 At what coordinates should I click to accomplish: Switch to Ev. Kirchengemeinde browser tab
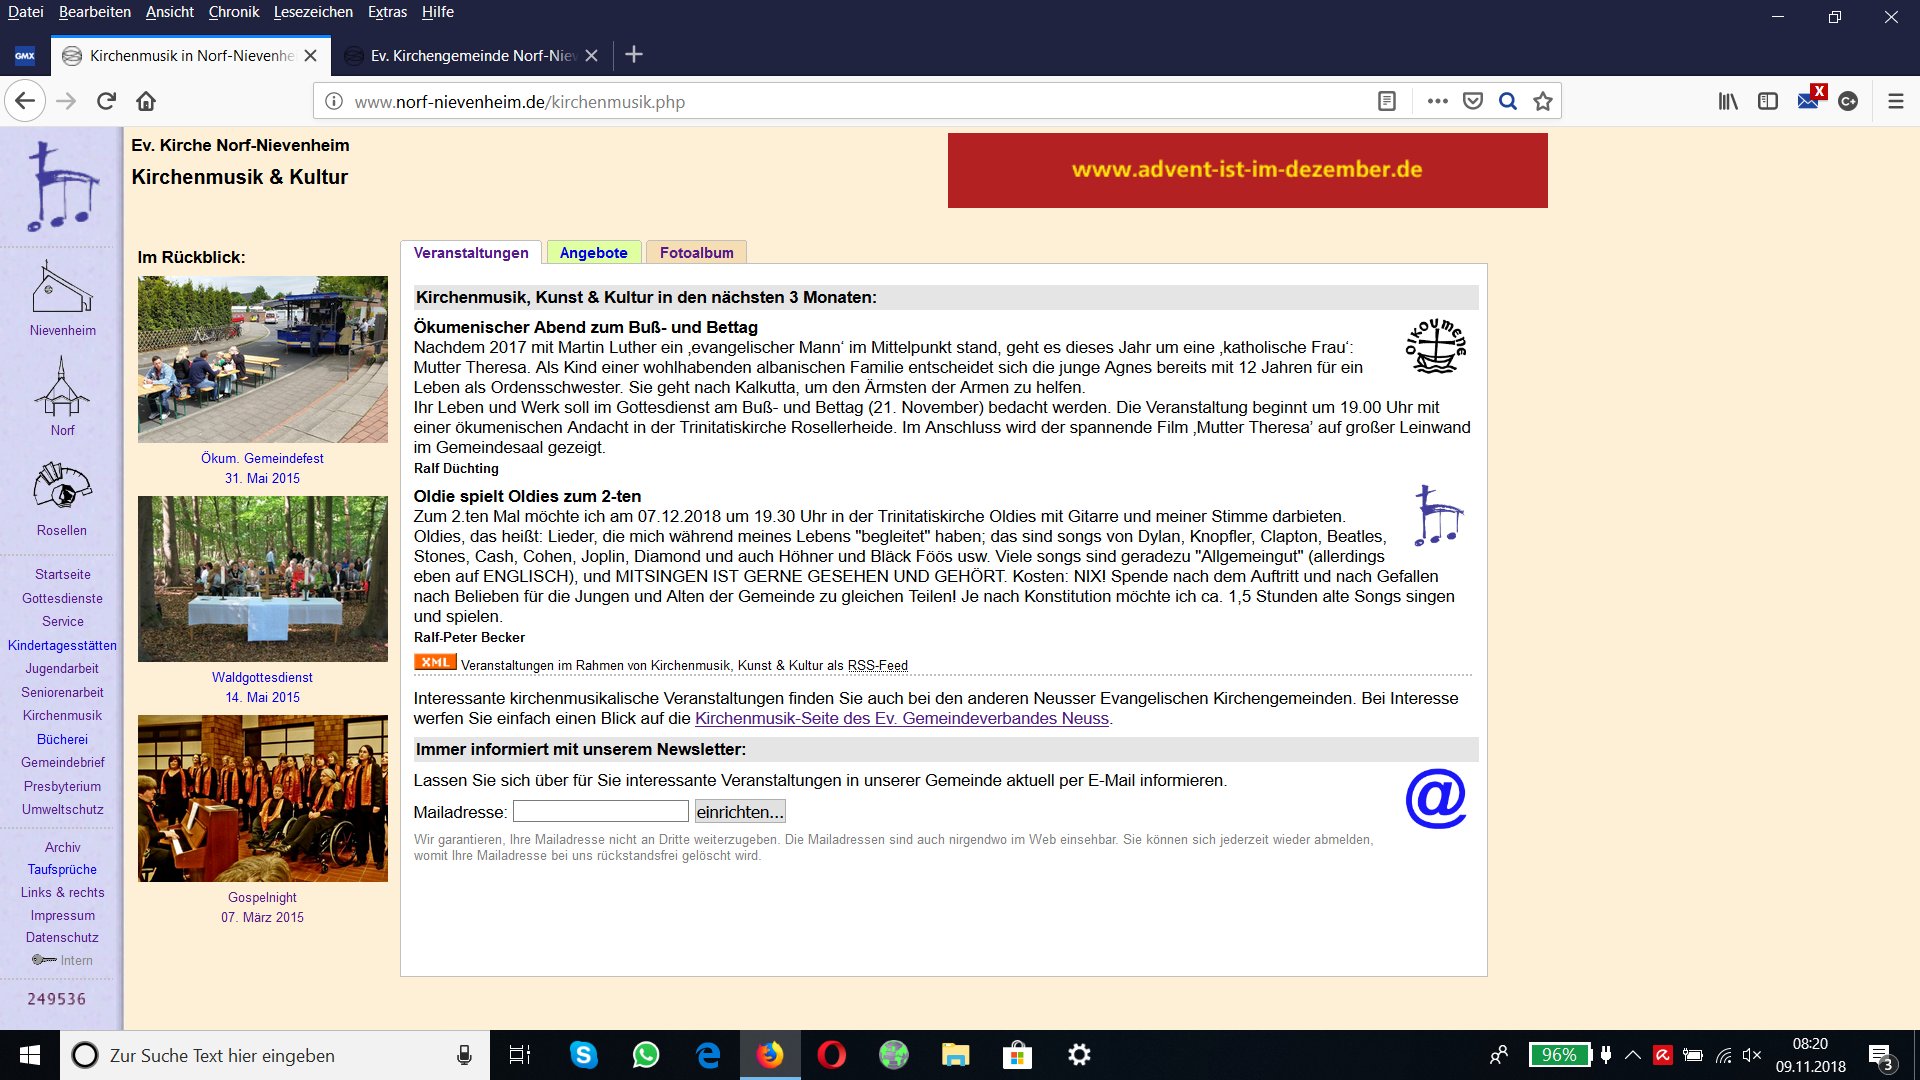(471, 55)
